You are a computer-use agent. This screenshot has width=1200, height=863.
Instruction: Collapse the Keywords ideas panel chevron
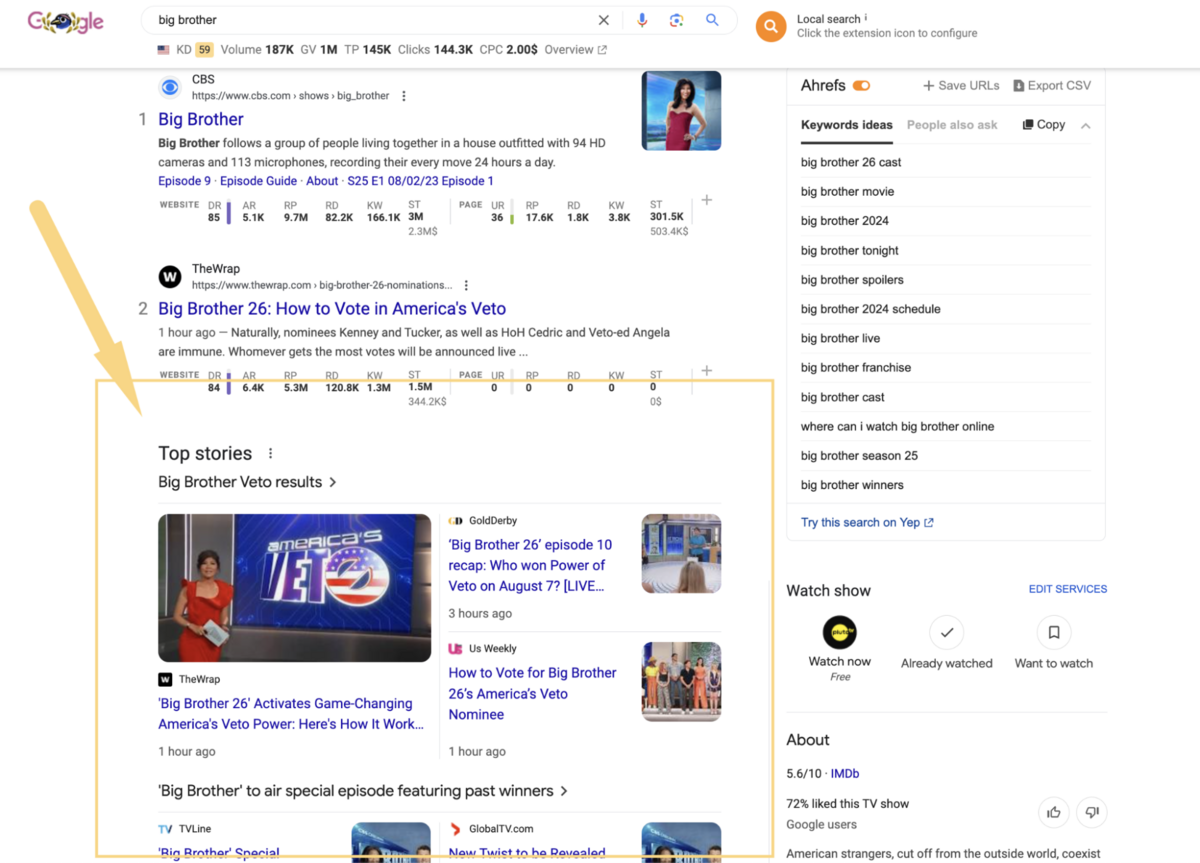pyautogui.click(x=1086, y=126)
